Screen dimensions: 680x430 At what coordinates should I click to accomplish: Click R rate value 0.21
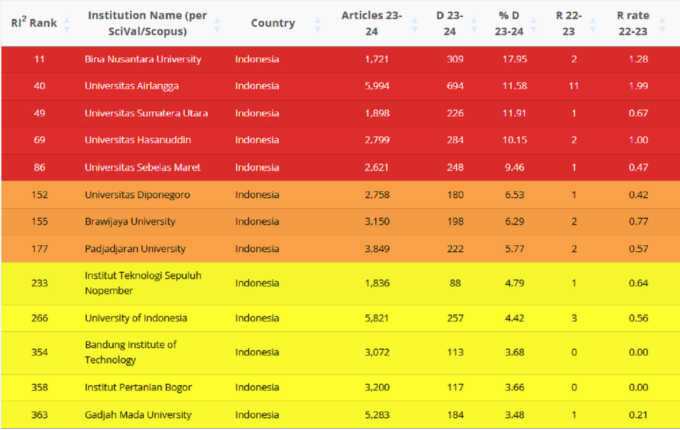638,415
